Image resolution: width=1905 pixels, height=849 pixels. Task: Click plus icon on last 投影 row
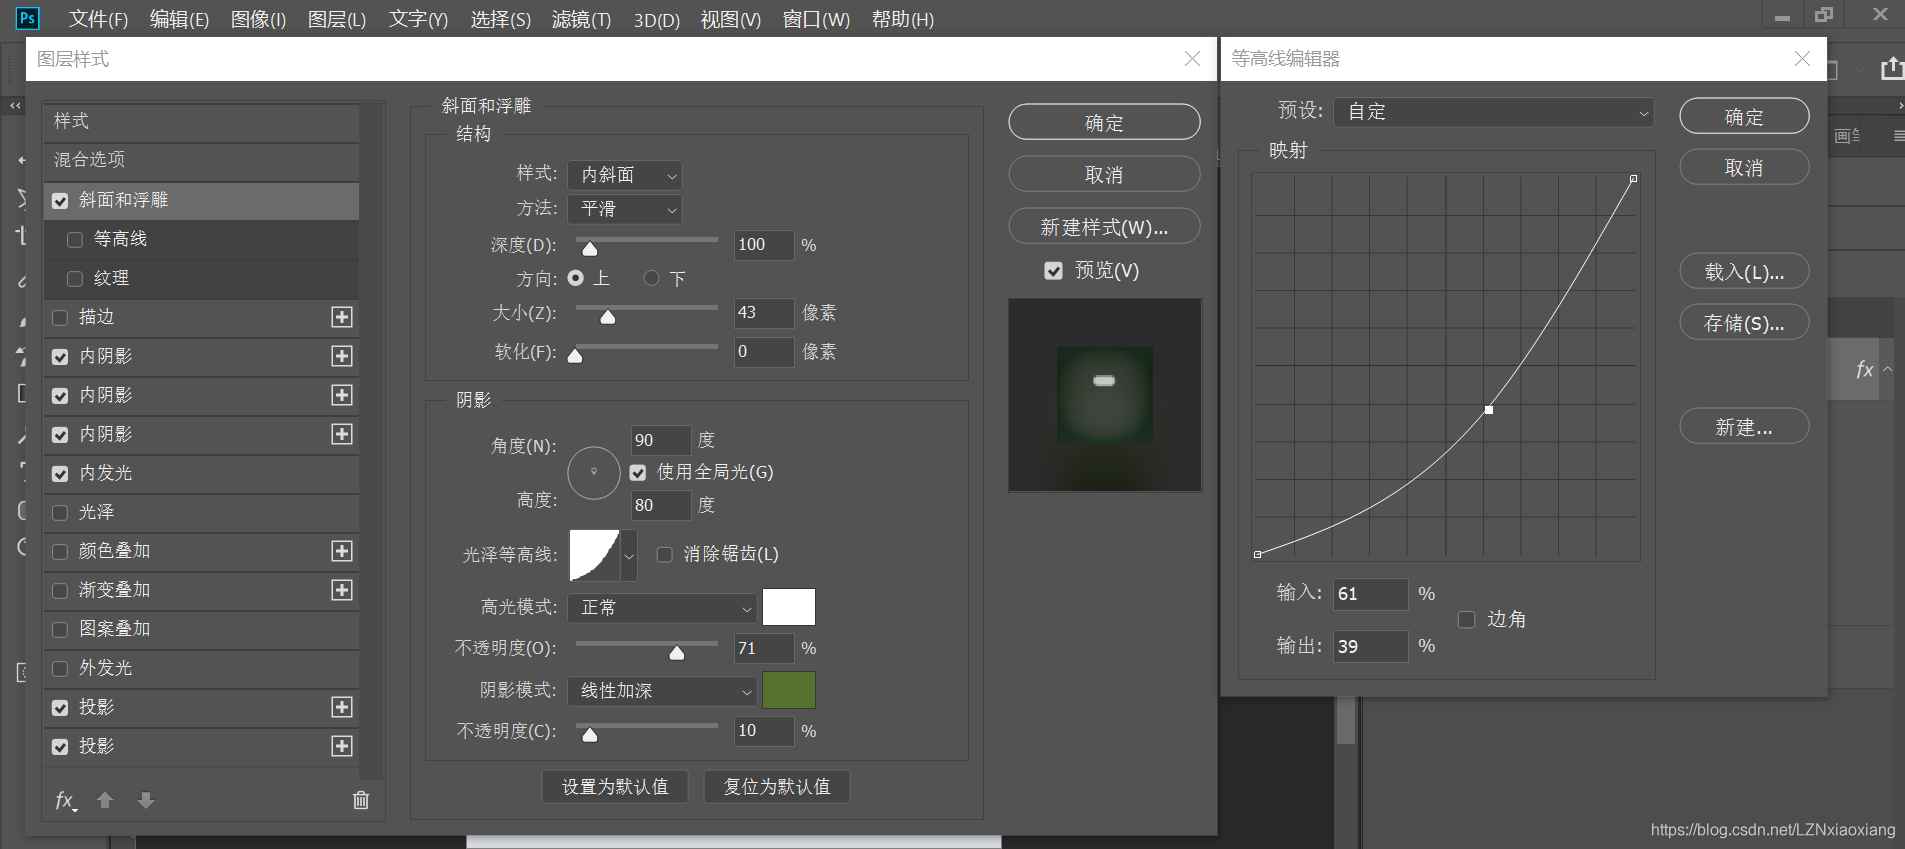[x=342, y=746]
